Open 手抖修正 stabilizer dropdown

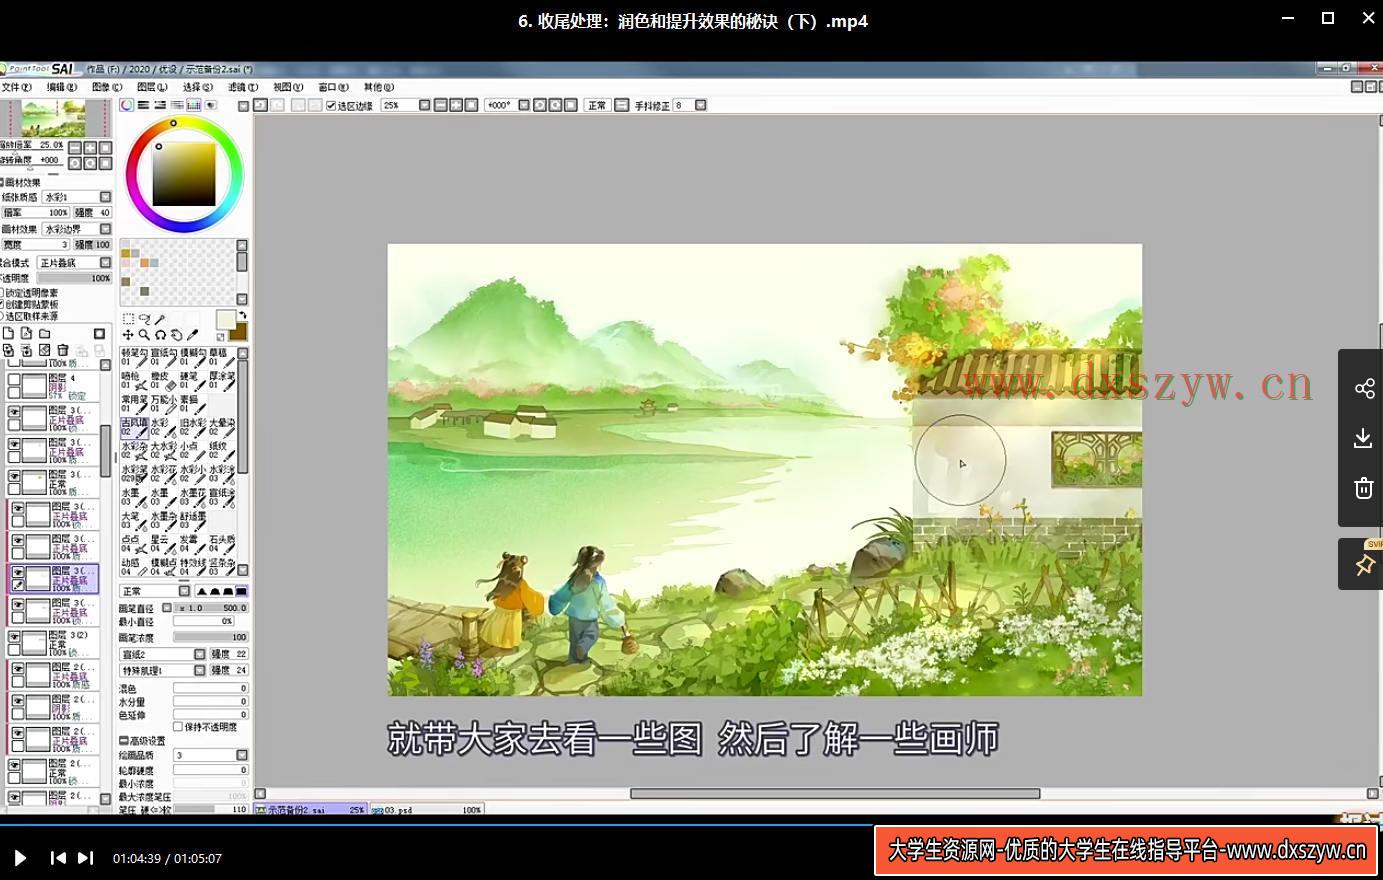click(700, 105)
